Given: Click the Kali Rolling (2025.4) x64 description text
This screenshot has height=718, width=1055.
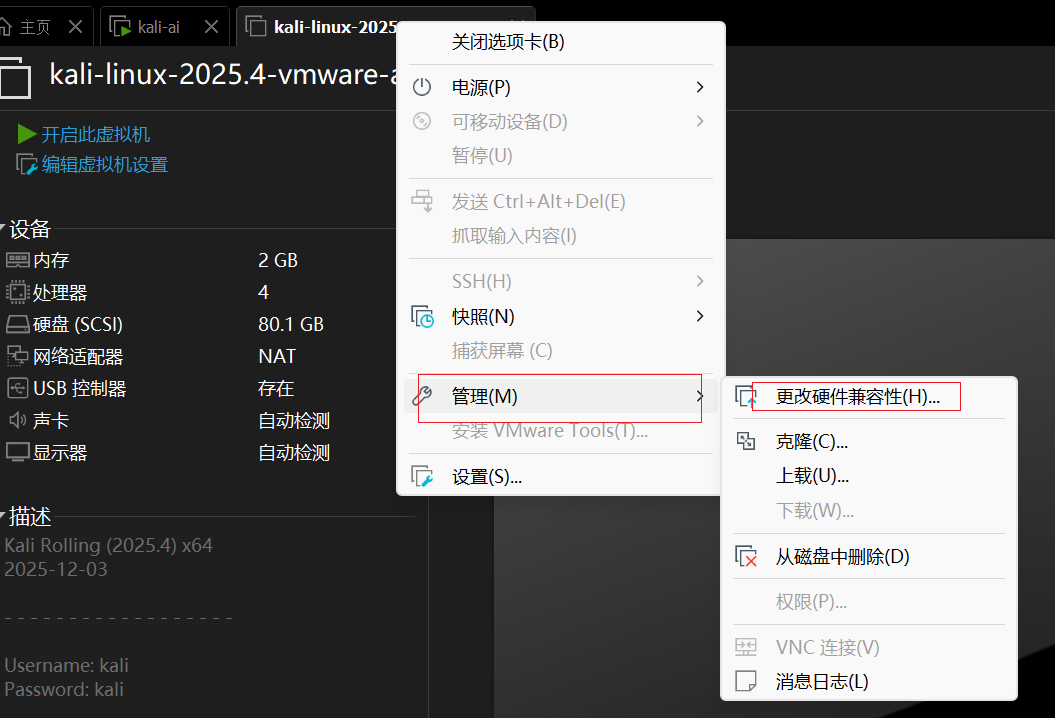Looking at the screenshot, I should point(108,545).
